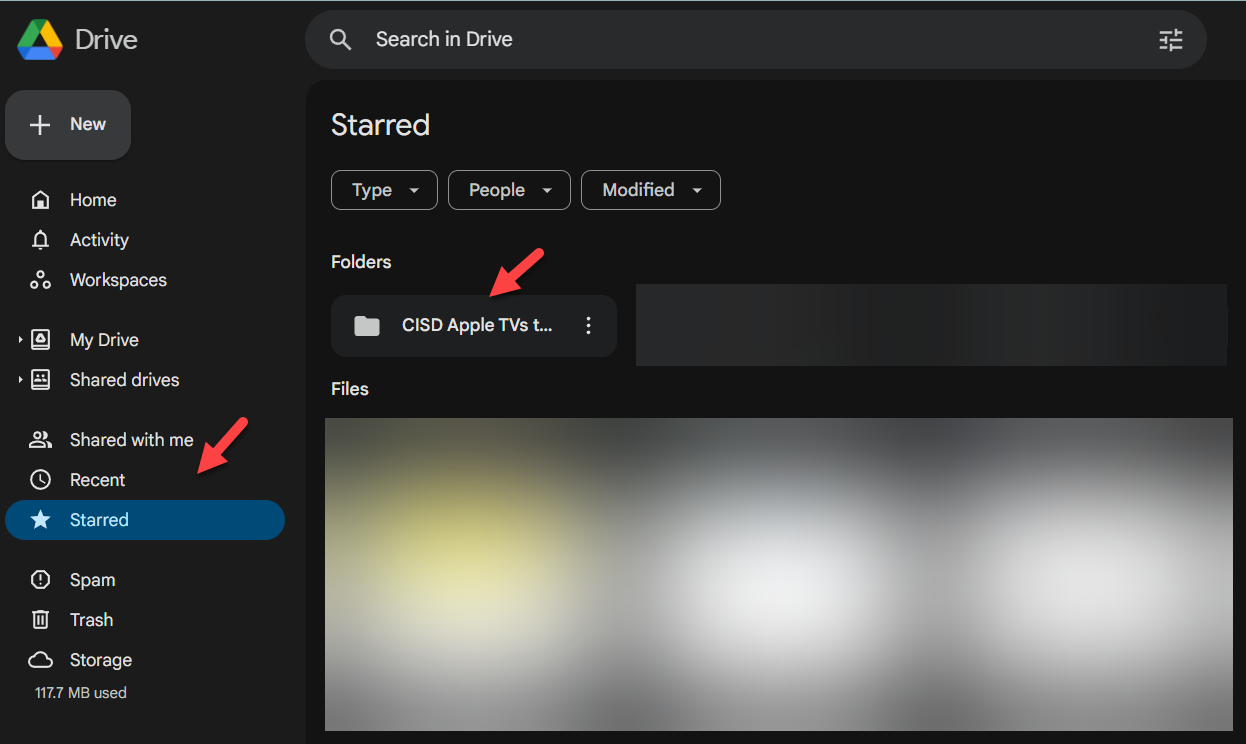Click the Google Drive logo

pyautogui.click(x=40, y=40)
